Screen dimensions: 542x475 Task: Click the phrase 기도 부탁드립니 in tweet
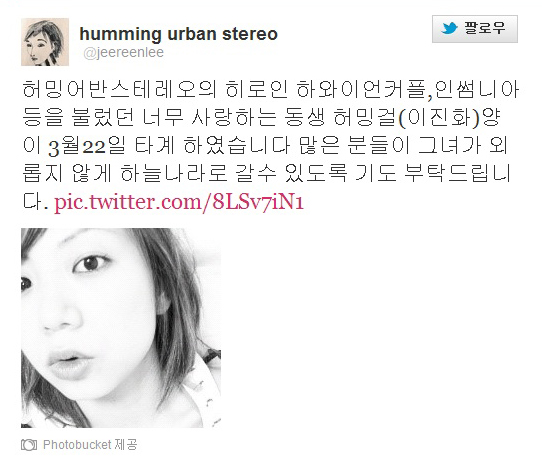coord(433,173)
